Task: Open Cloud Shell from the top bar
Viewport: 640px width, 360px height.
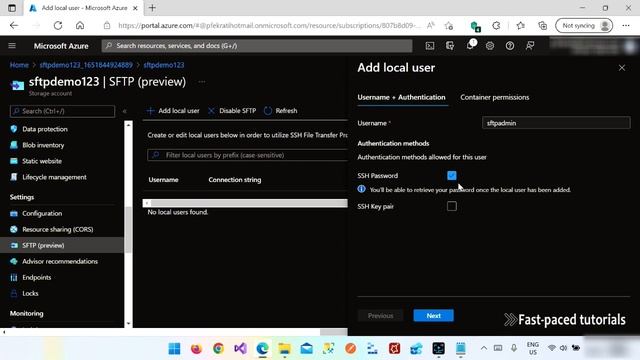Action: coord(430,46)
